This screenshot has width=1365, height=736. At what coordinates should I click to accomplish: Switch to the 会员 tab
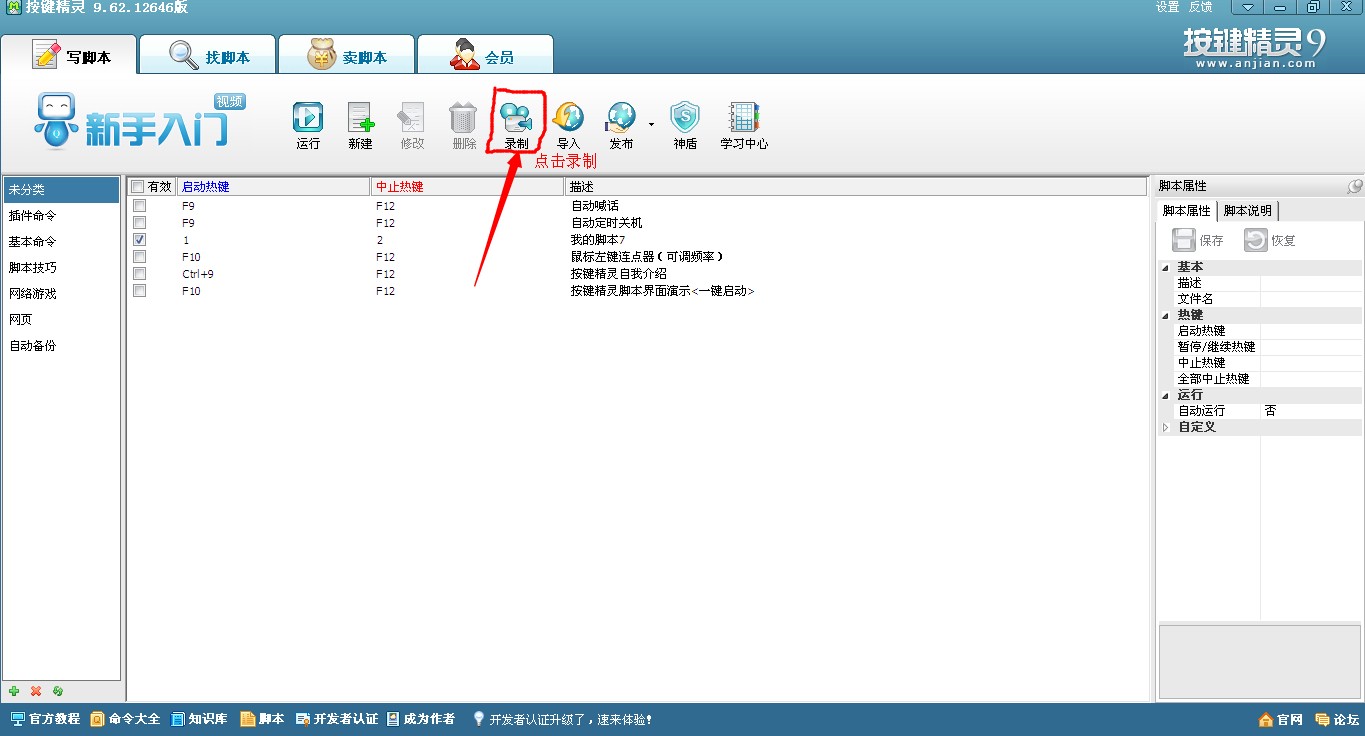[x=485, y=55]
